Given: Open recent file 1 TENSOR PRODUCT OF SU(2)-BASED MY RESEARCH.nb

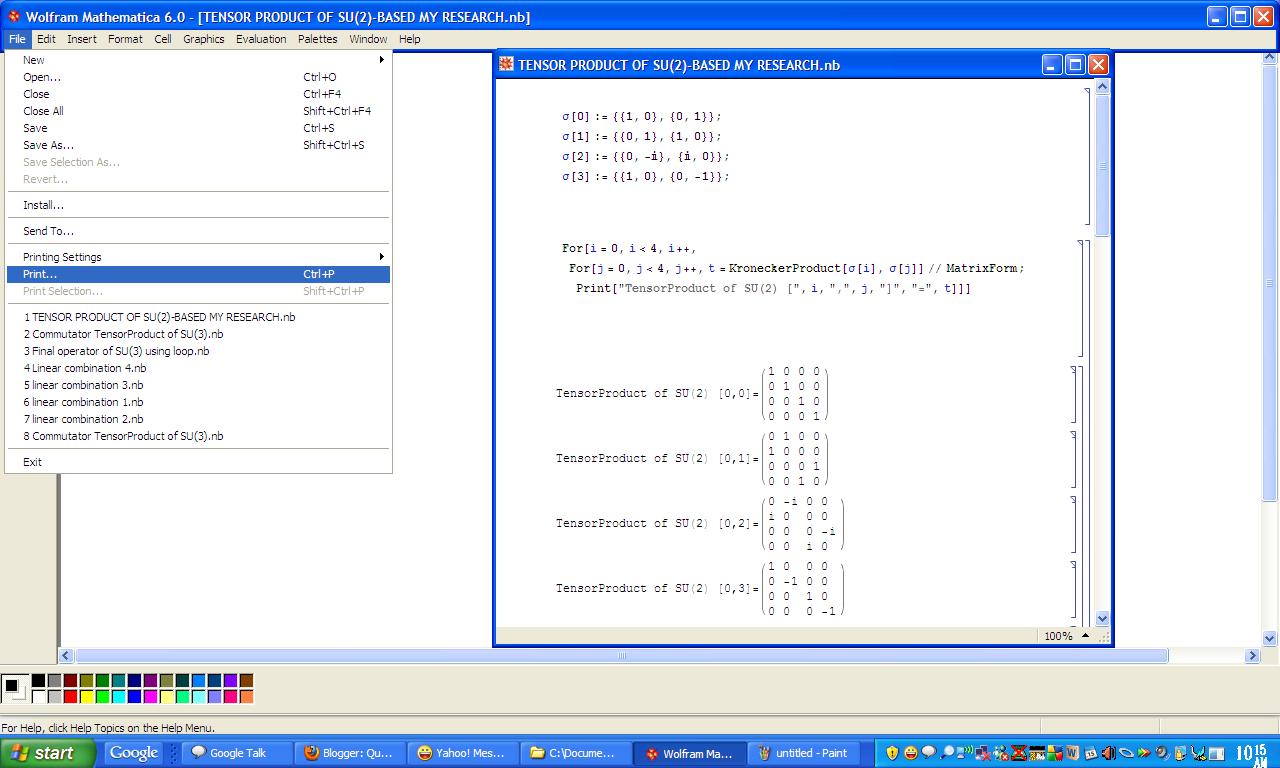Looking at the screenshot, I should click(198, 317).
